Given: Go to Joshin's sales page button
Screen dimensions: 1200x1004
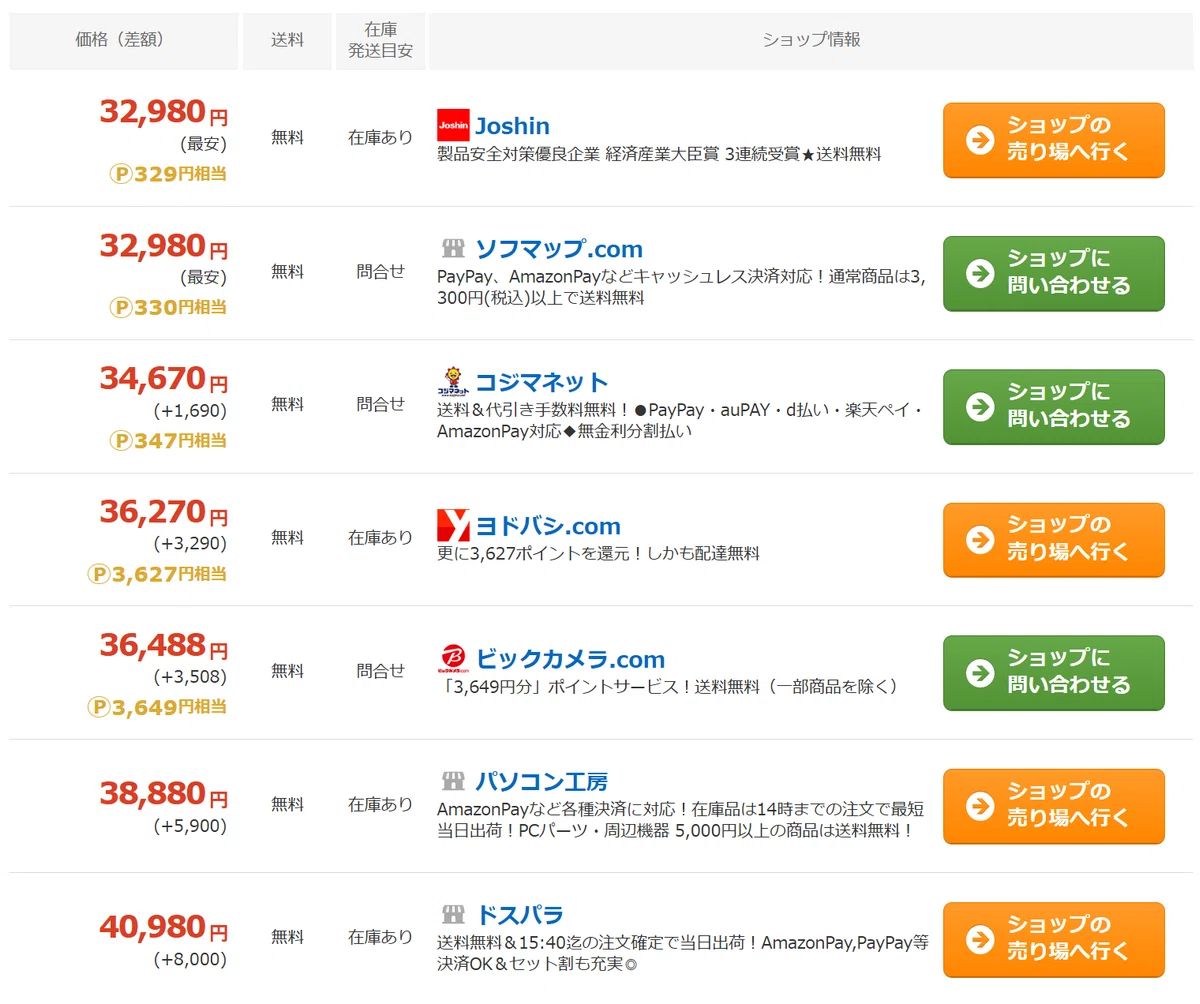Looking at the screenshot, I should 1054,140.
